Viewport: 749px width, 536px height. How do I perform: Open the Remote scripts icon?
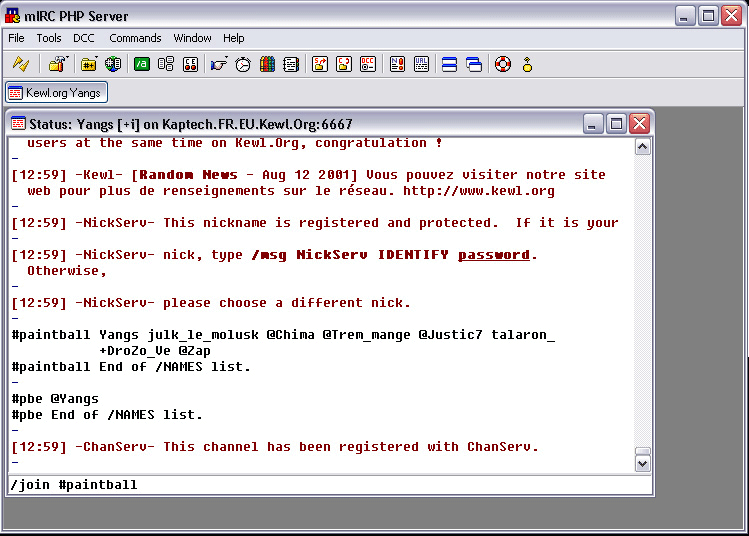coord(191,64)
